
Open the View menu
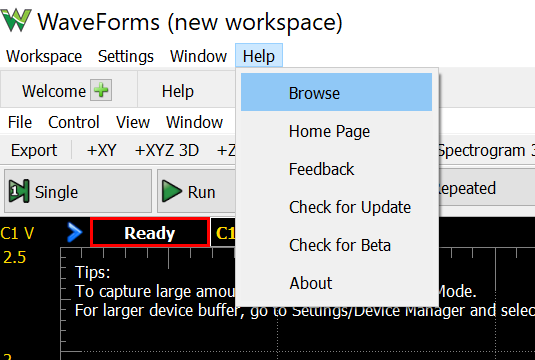click(133, 122)
